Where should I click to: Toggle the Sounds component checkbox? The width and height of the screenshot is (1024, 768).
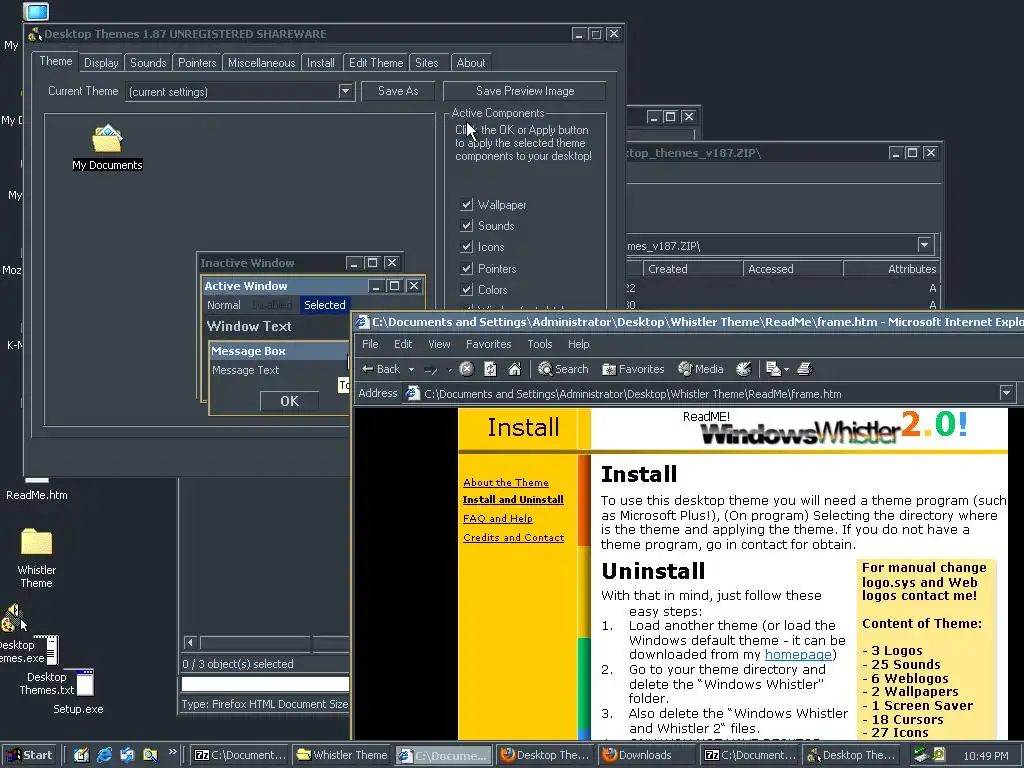(x=466, y=225)
